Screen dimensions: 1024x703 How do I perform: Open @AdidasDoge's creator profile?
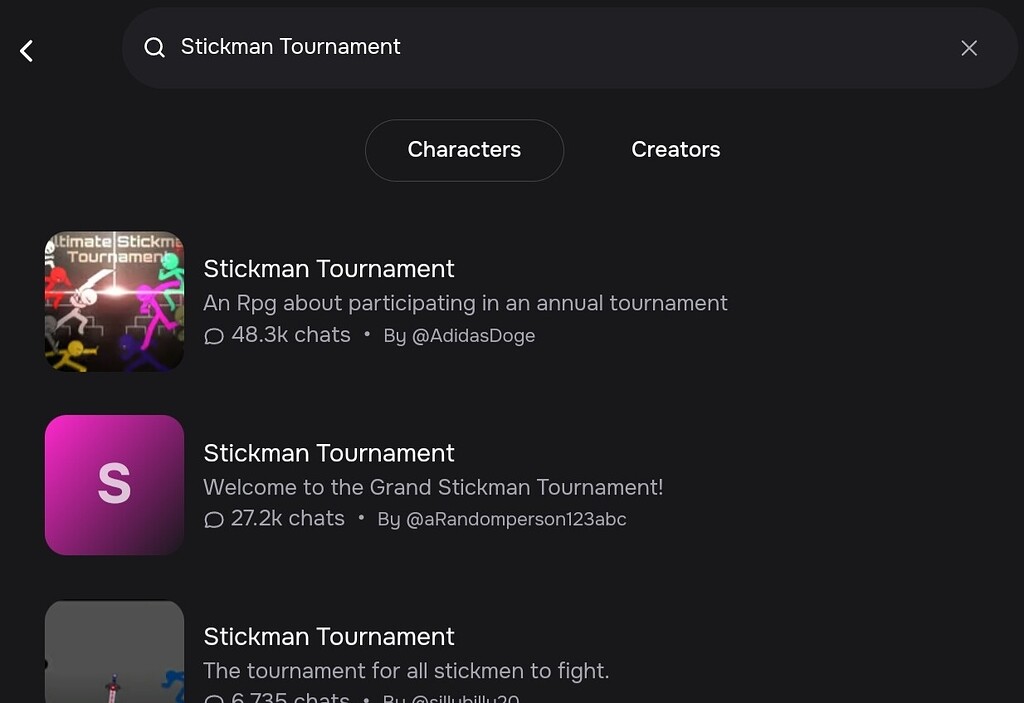[x=475, y=336]
